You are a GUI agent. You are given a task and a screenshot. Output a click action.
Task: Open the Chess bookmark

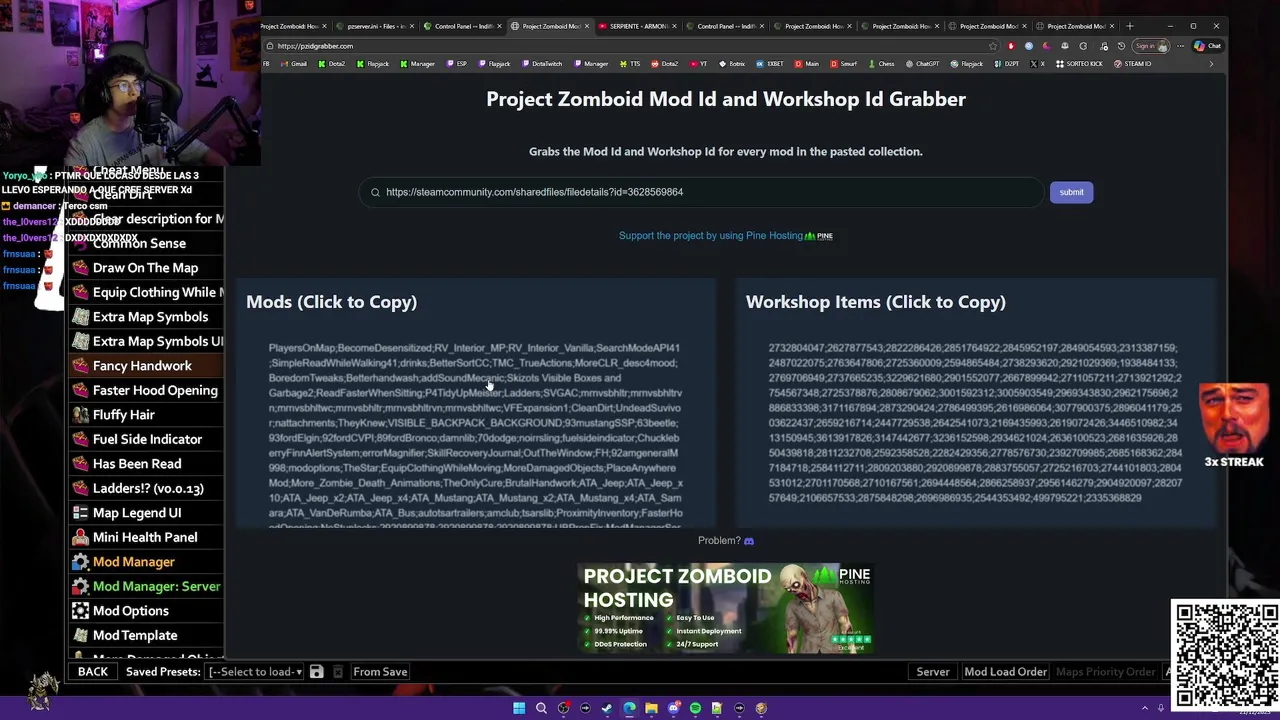881,64
